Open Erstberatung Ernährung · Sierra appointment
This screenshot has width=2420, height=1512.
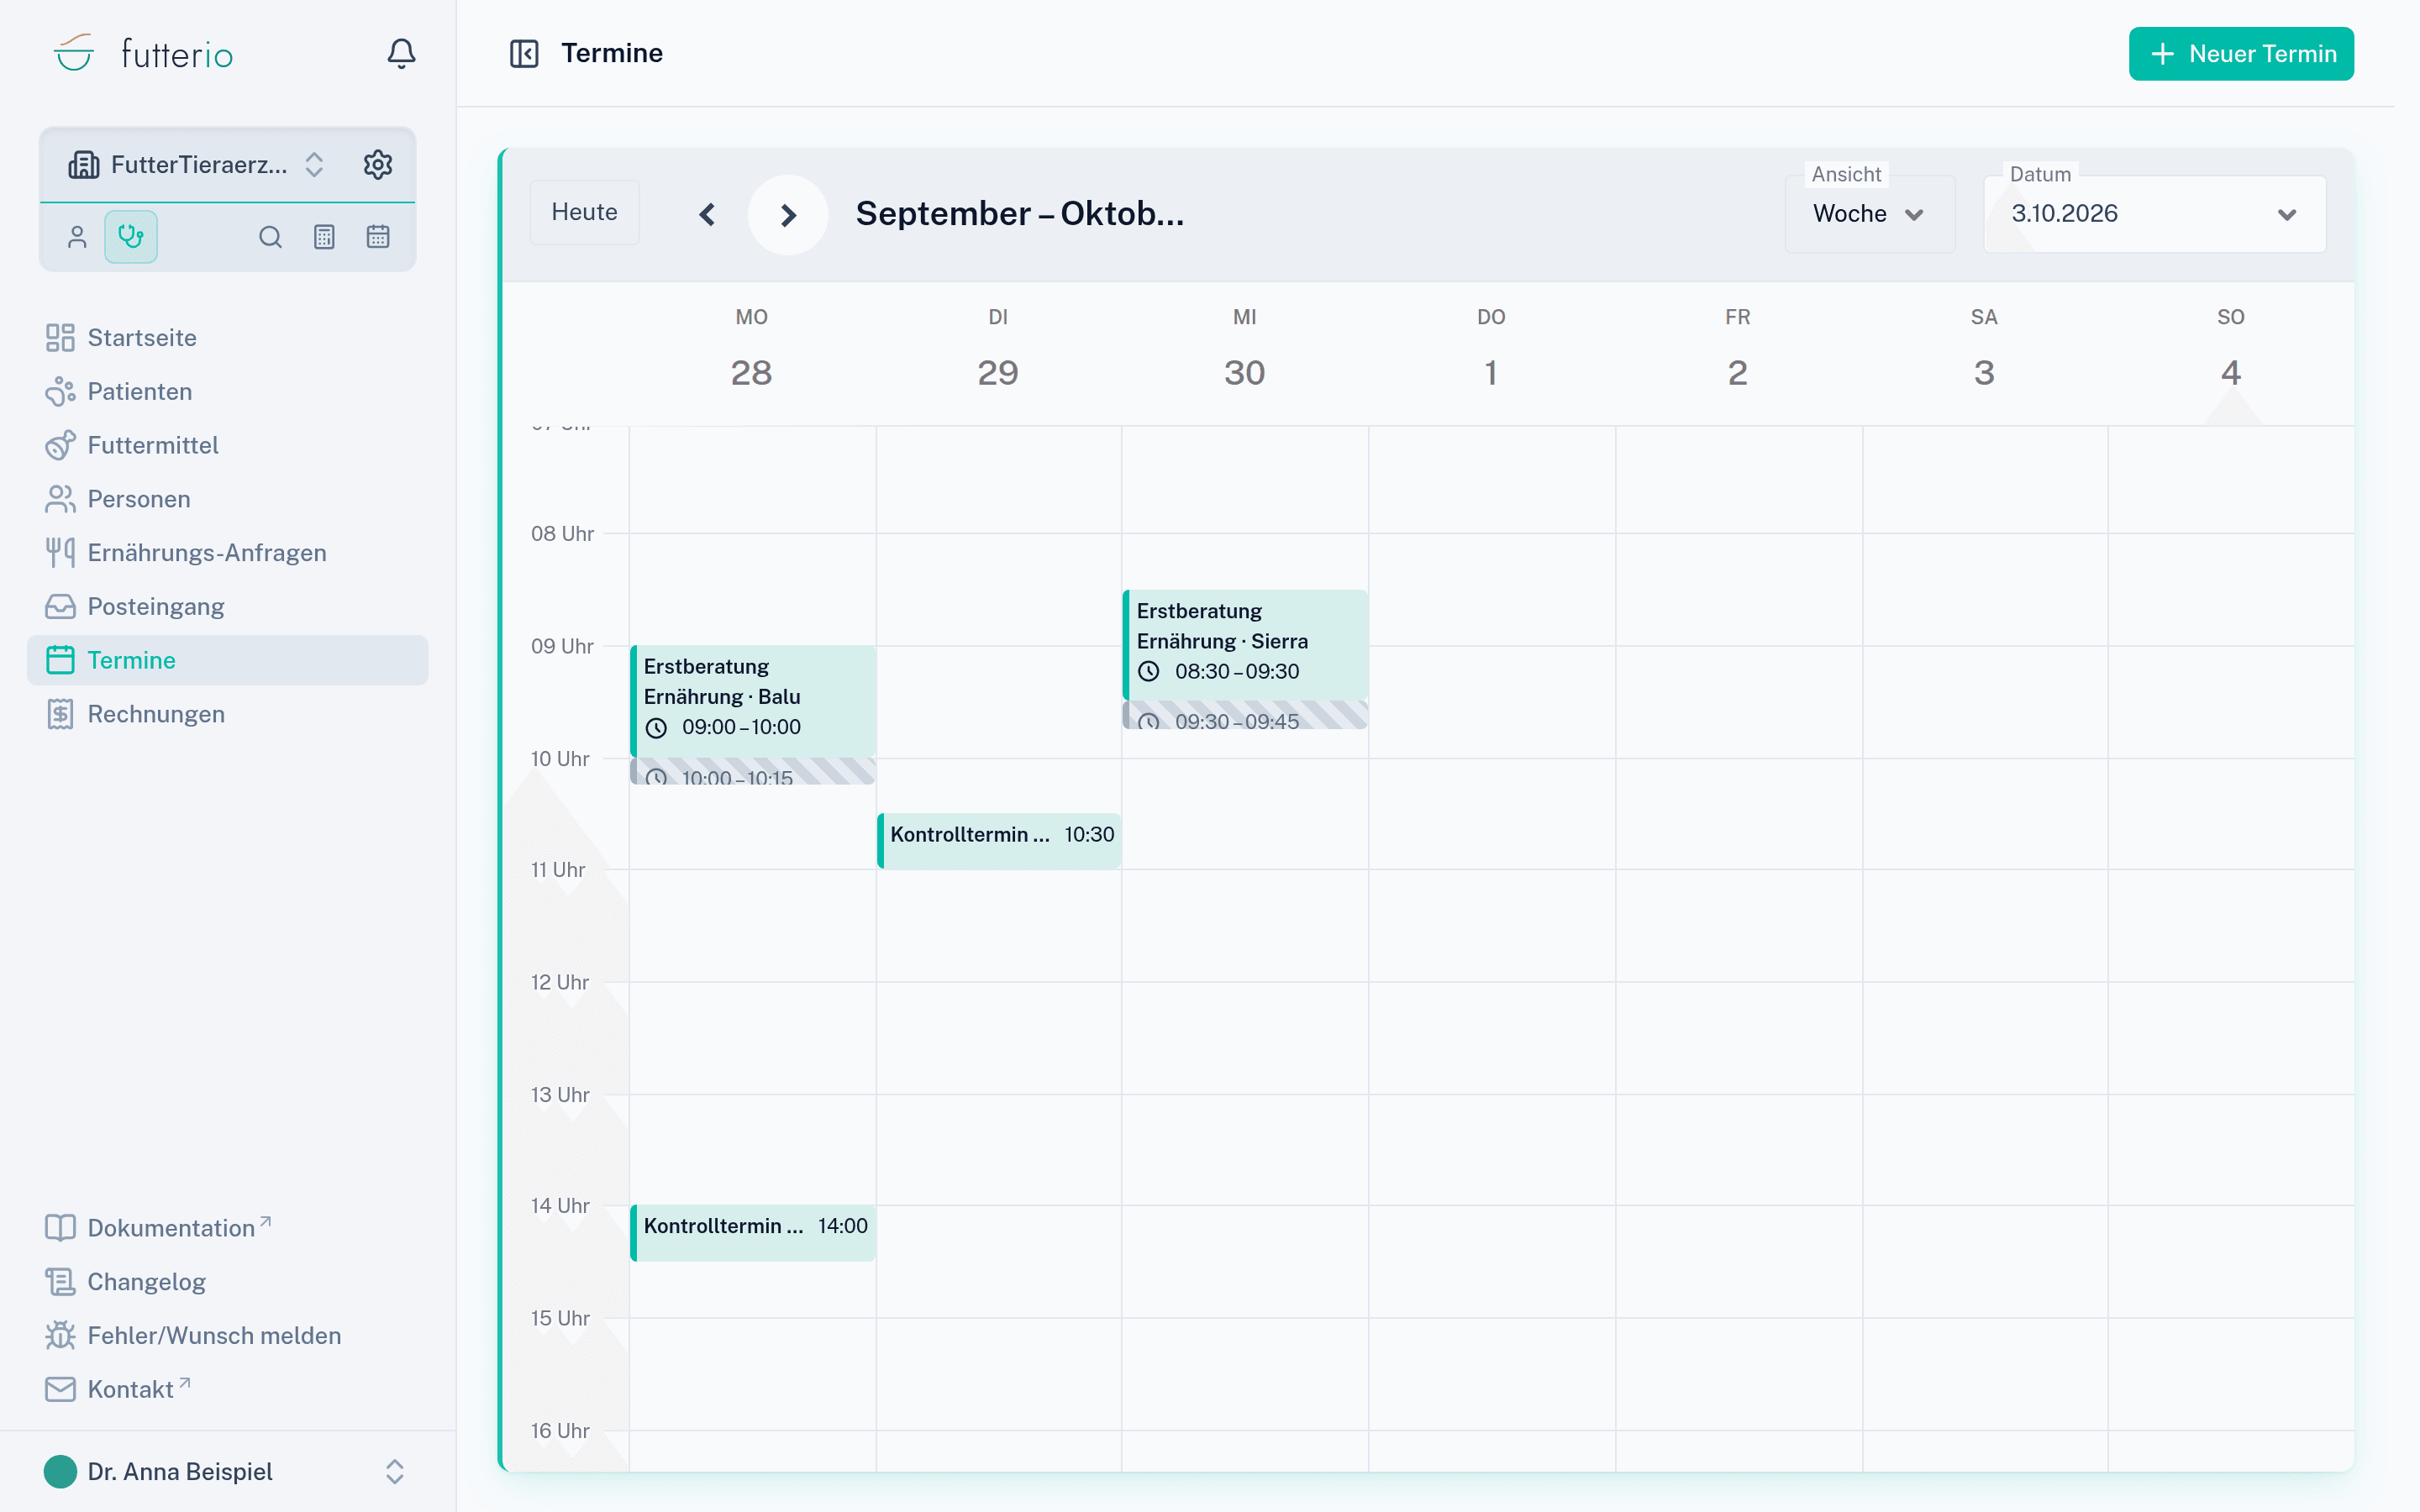click(1245, 644)
